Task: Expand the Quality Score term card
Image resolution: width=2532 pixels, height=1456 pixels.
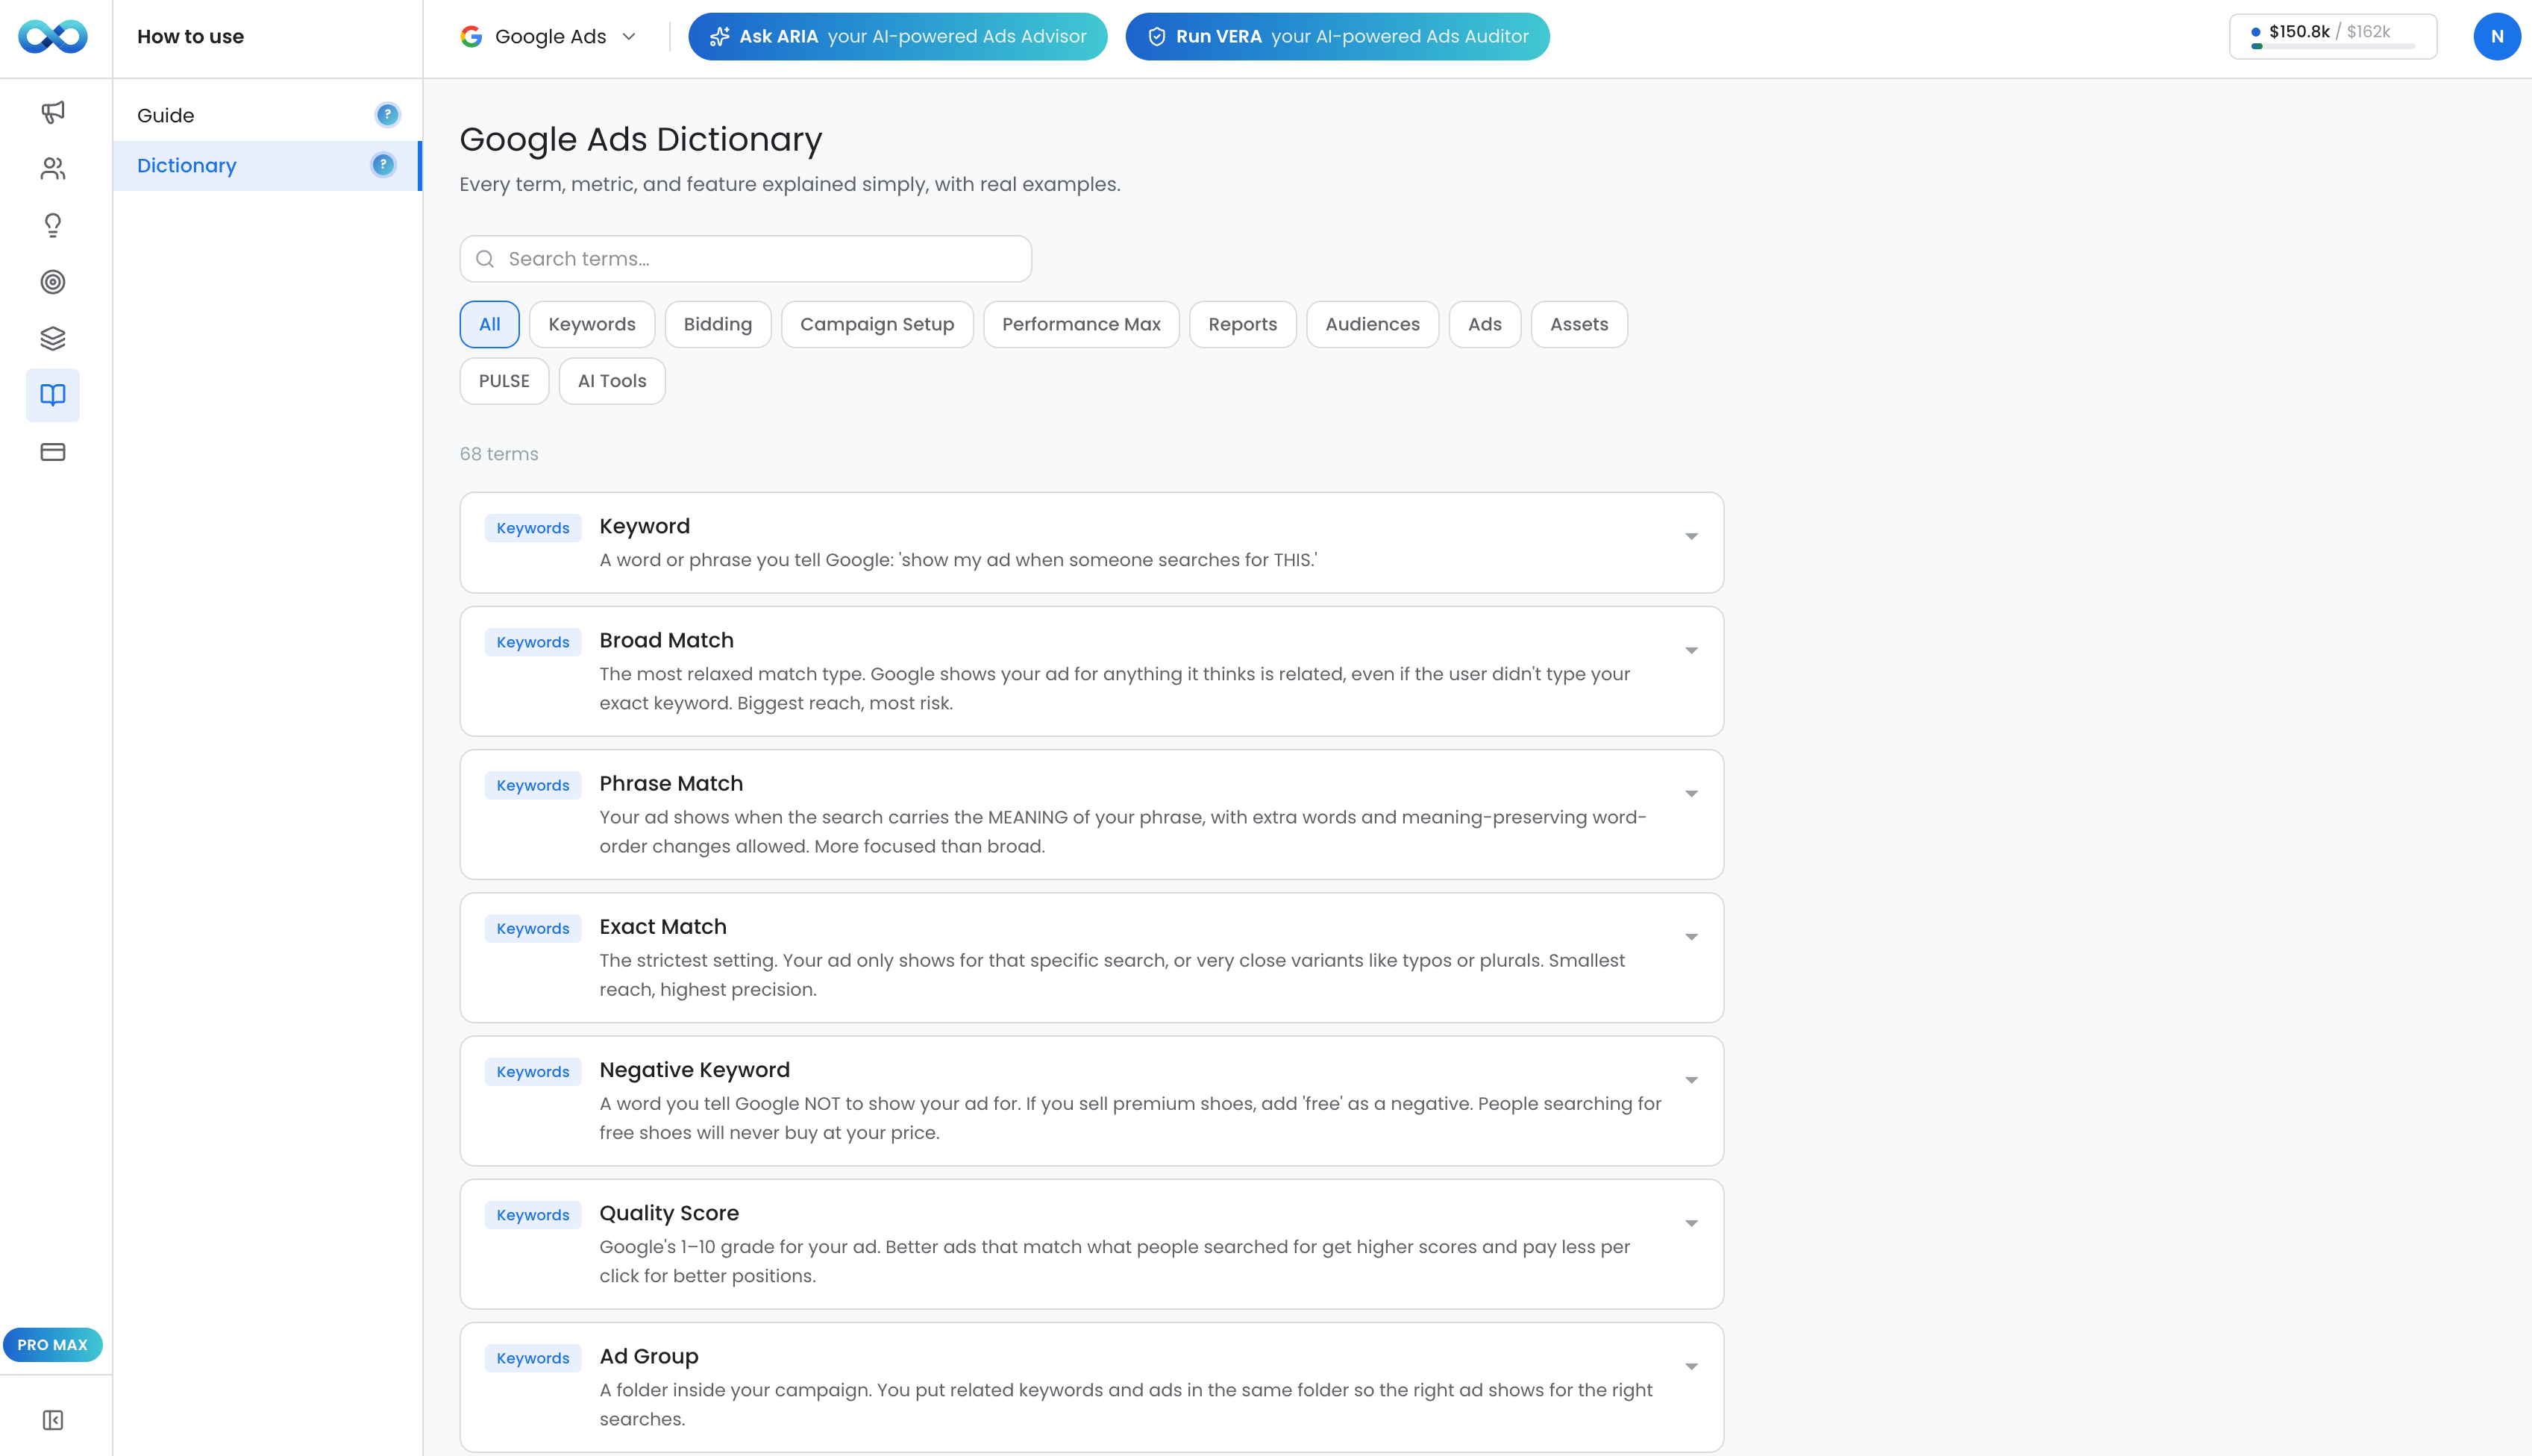Action: (1691, 1224)
